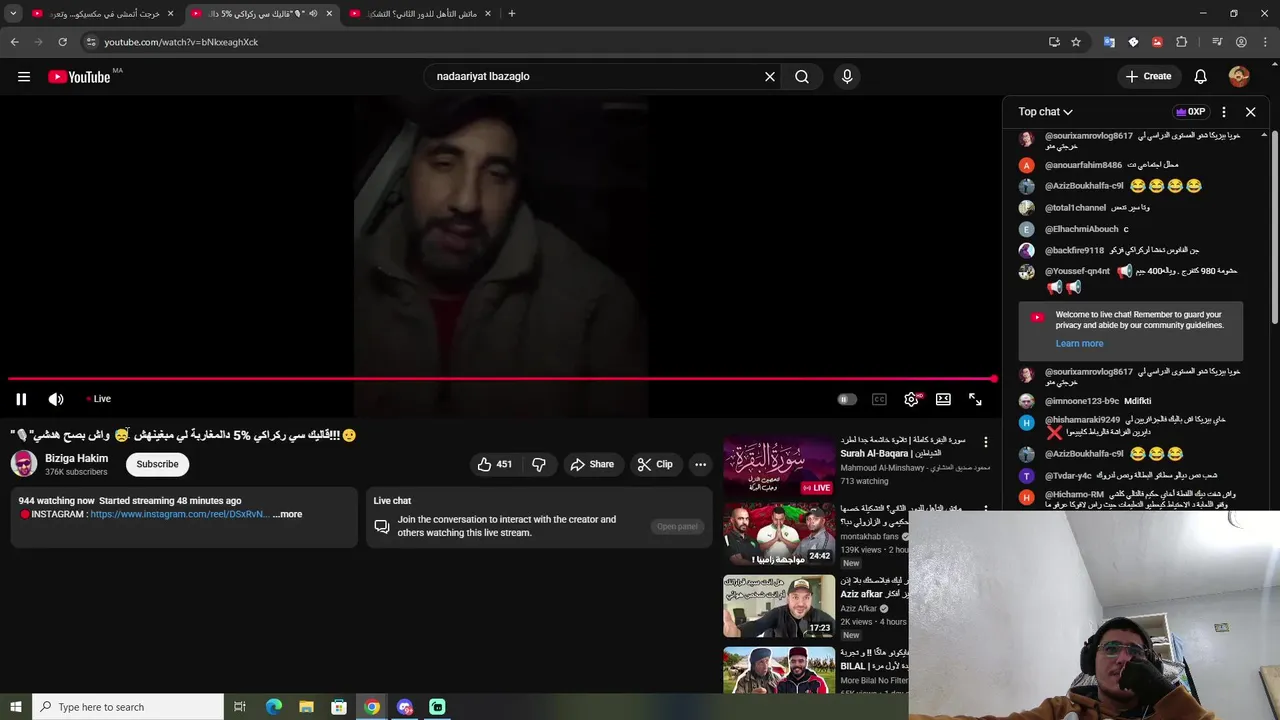Click the taskbar search box
Screen dimensions: 1280x720
128,707
